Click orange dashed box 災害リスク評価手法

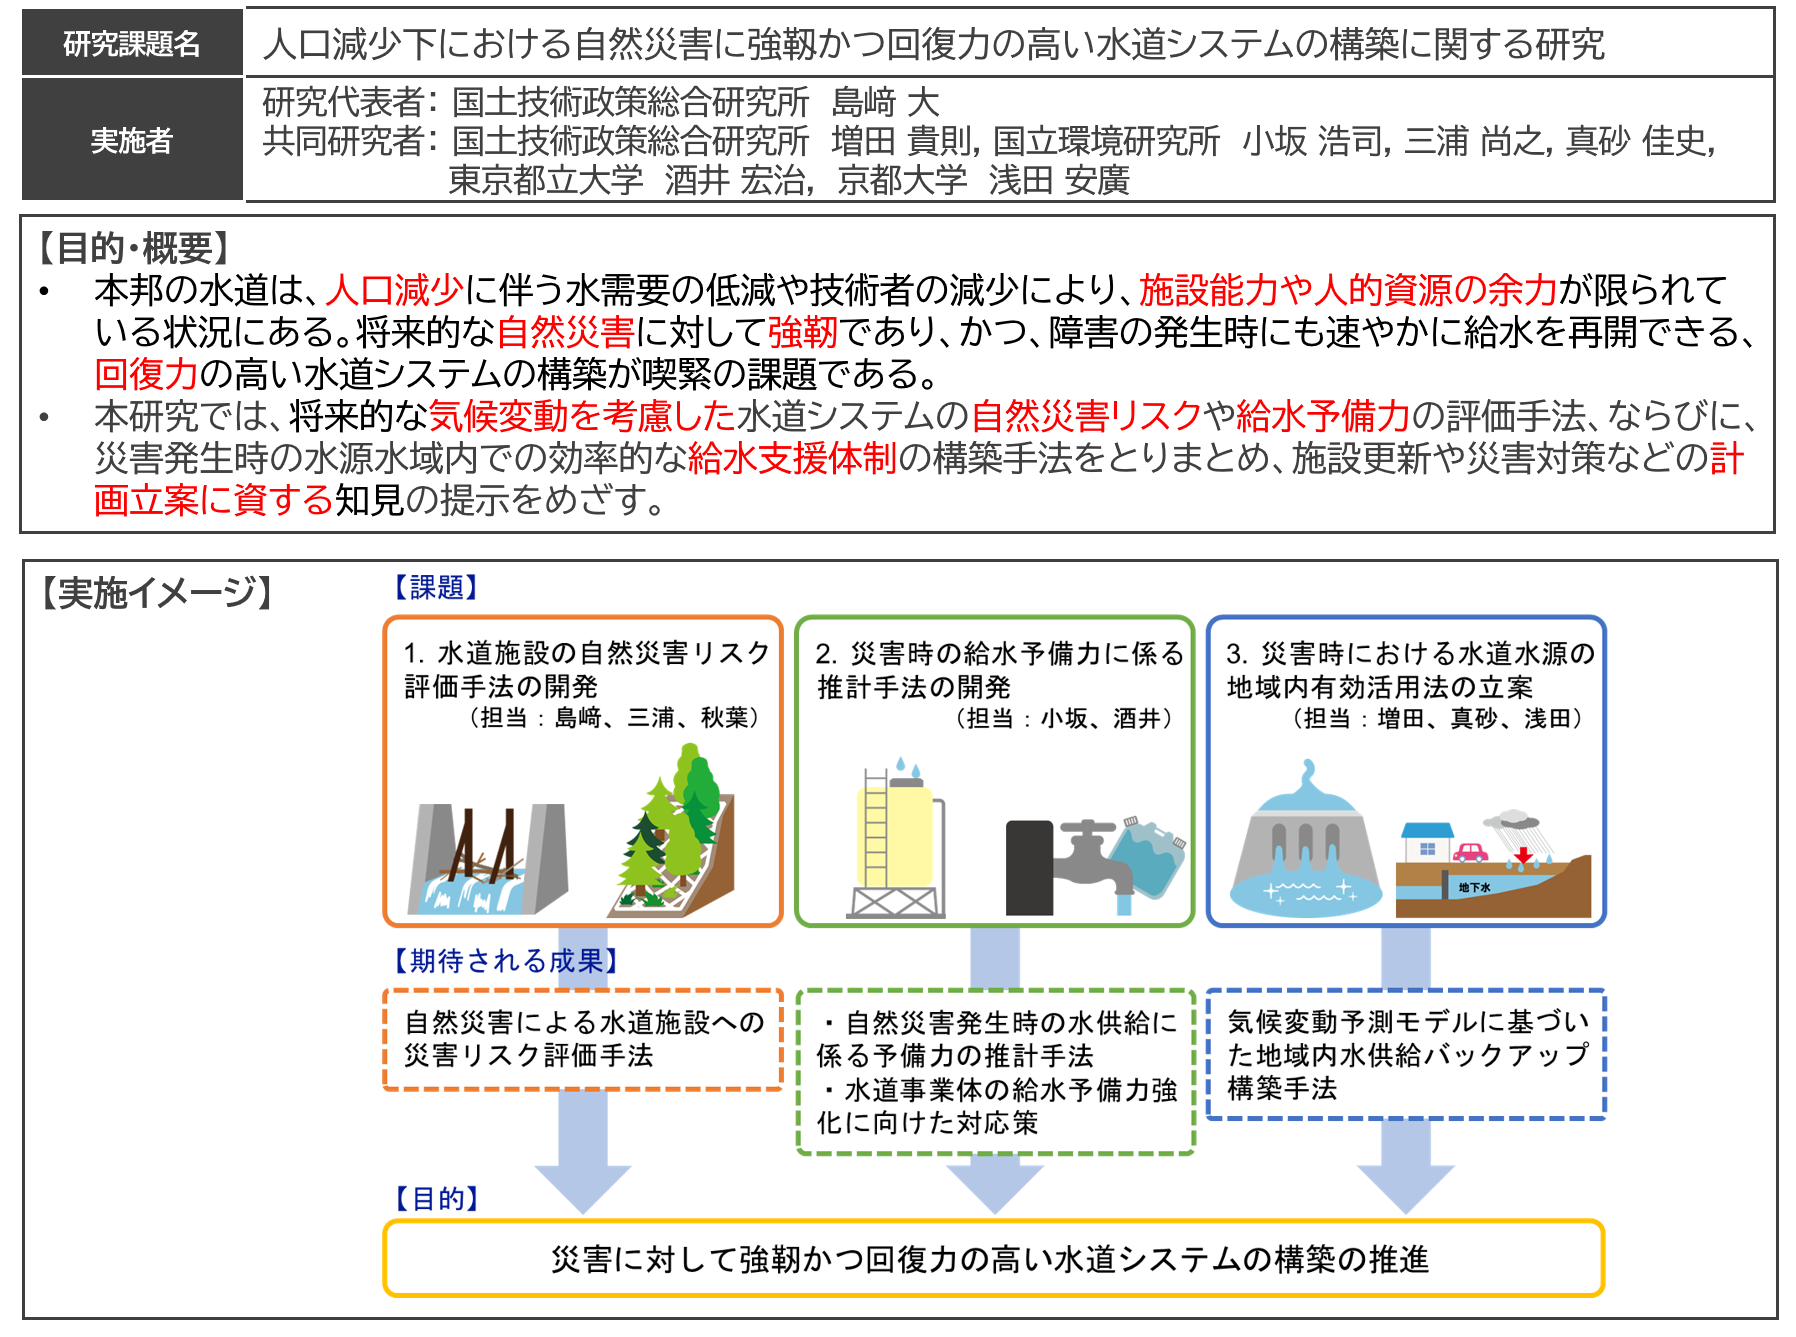583,1039
